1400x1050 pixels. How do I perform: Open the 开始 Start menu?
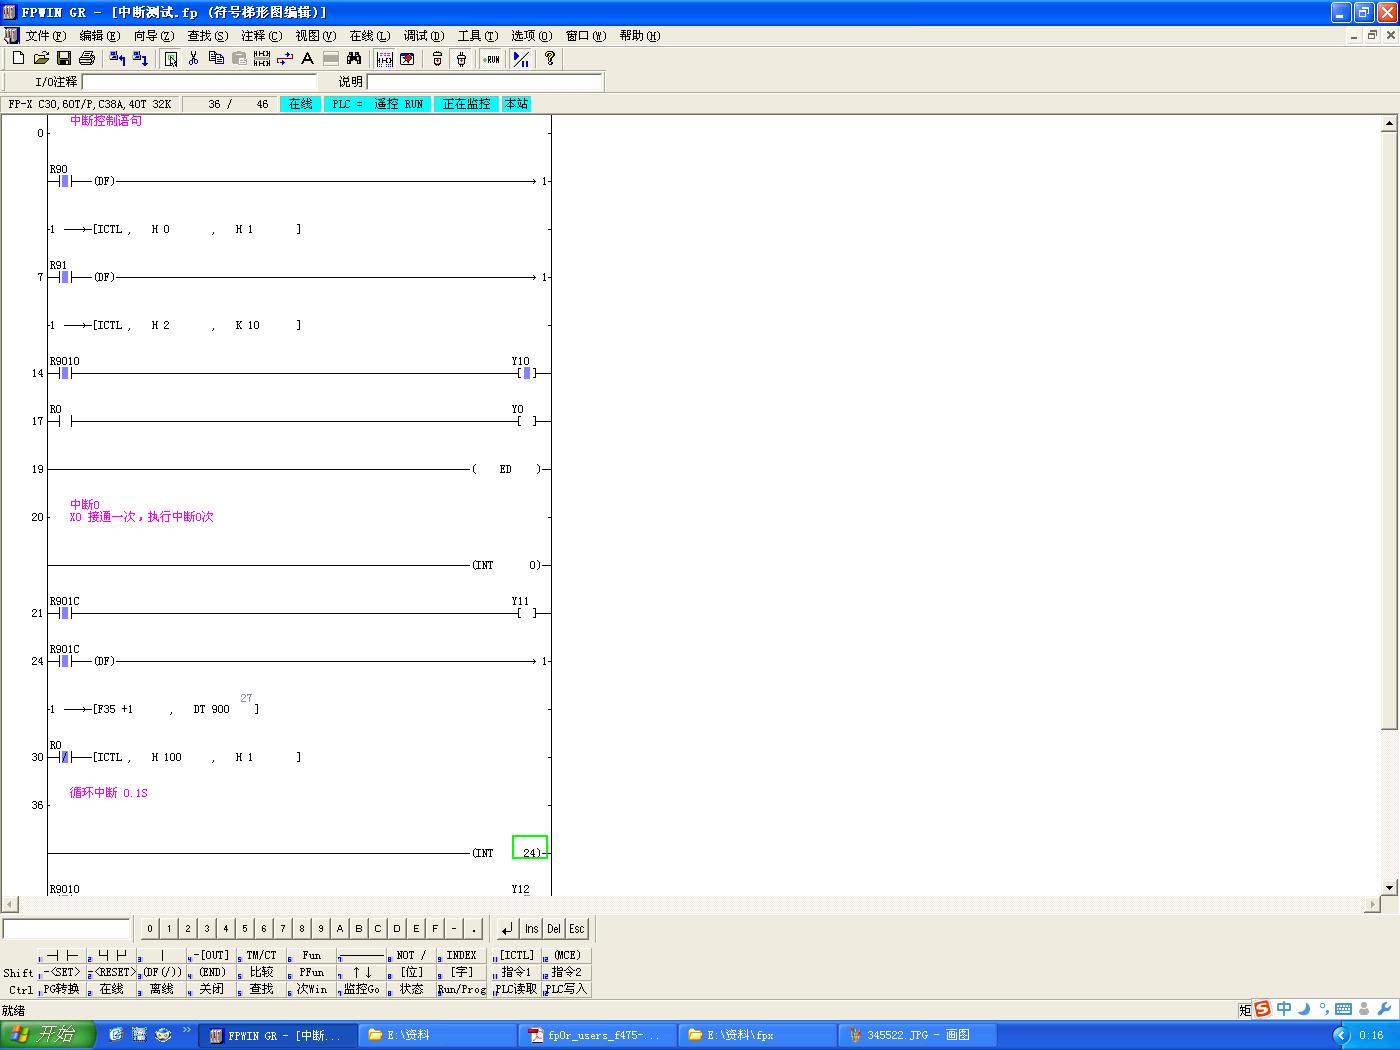pos(47,1035)
